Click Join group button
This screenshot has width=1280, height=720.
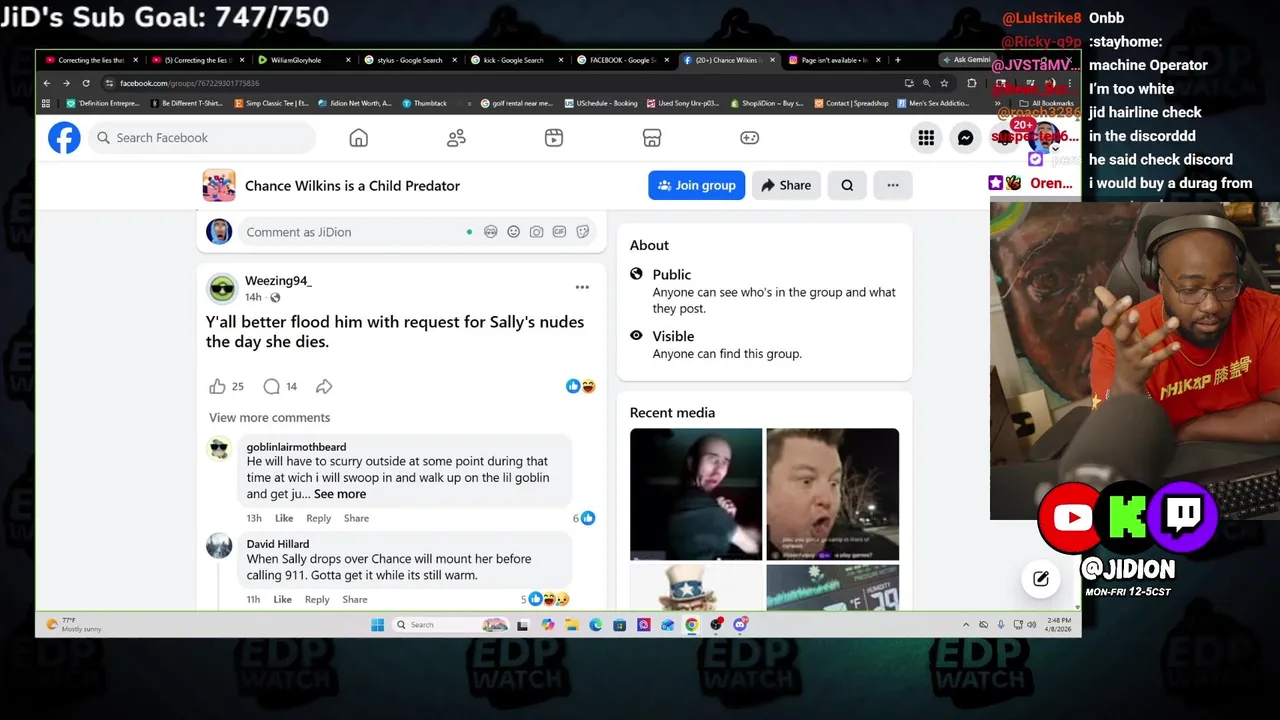click(696, 185)
